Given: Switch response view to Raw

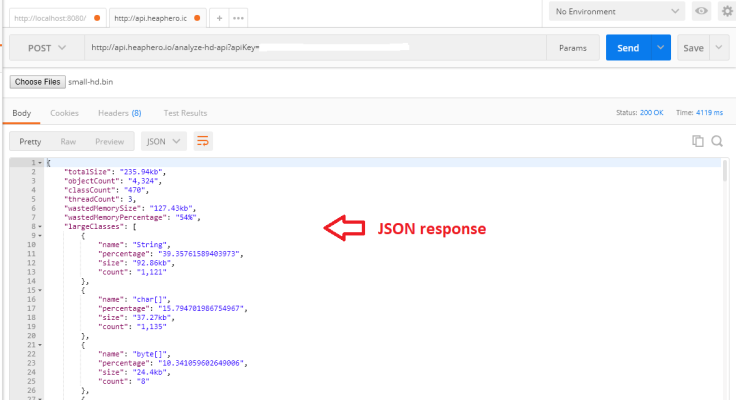Looking at the screenshot, I should 68,141.
